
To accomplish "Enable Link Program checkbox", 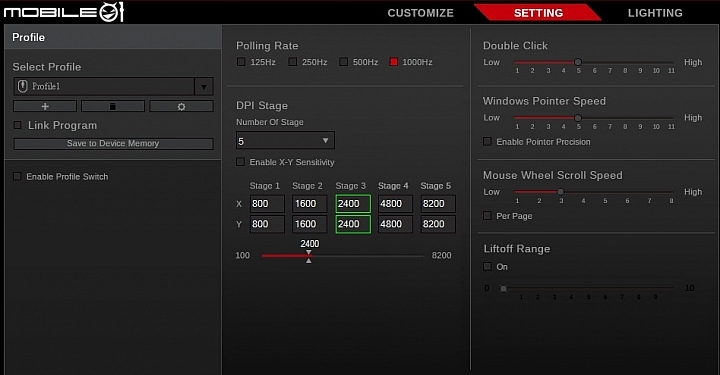I will click(17, 125).
